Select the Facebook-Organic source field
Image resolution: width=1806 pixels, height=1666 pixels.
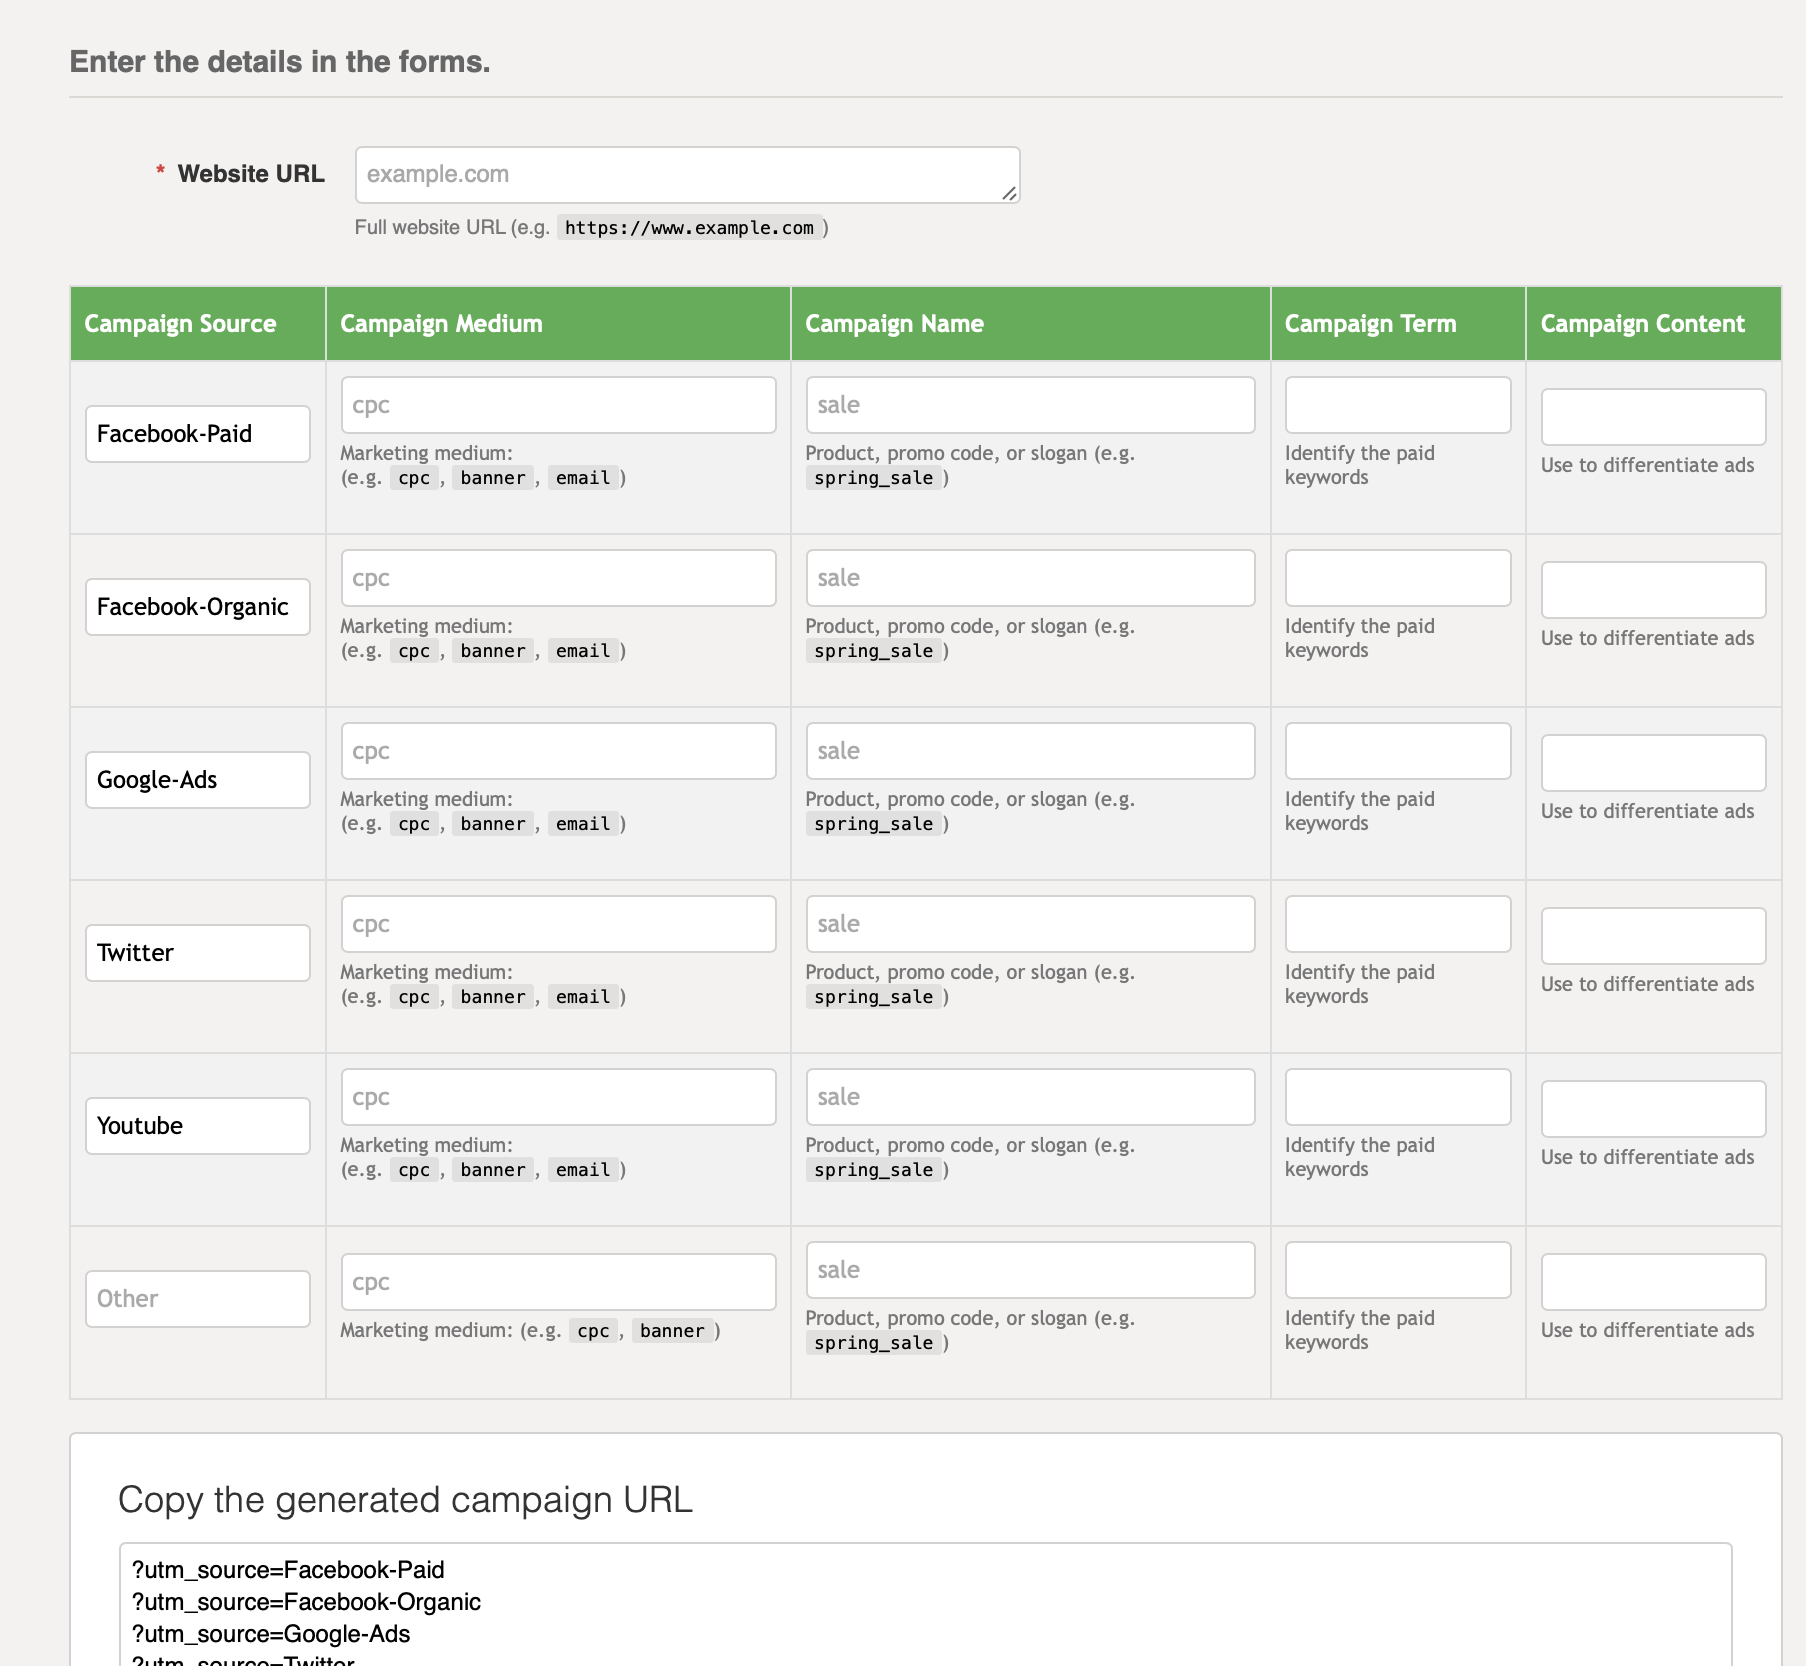(x=197, y=606)
